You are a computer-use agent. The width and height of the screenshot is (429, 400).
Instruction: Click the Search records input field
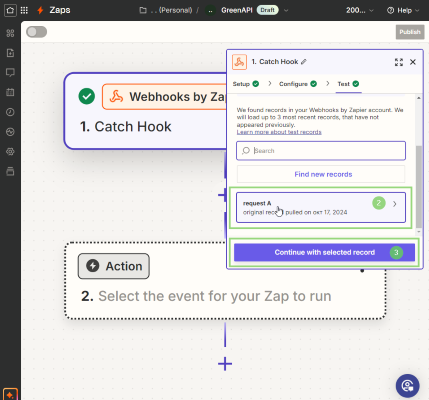point(321,151)
